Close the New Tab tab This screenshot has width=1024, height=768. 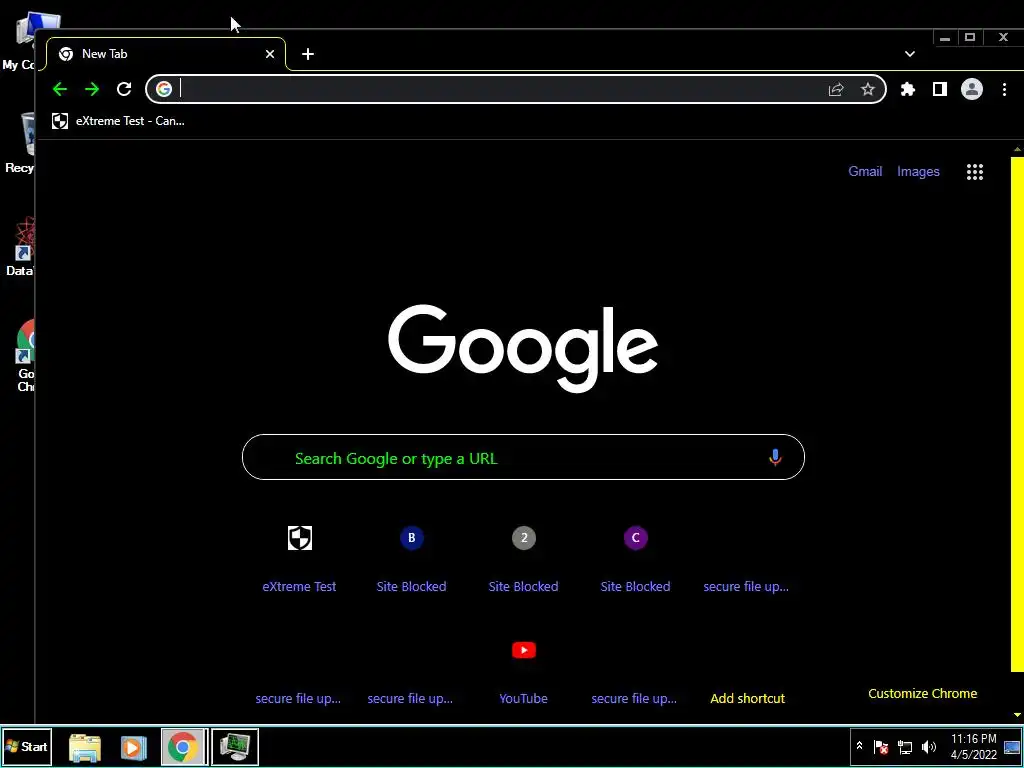(x=270, y=54)
